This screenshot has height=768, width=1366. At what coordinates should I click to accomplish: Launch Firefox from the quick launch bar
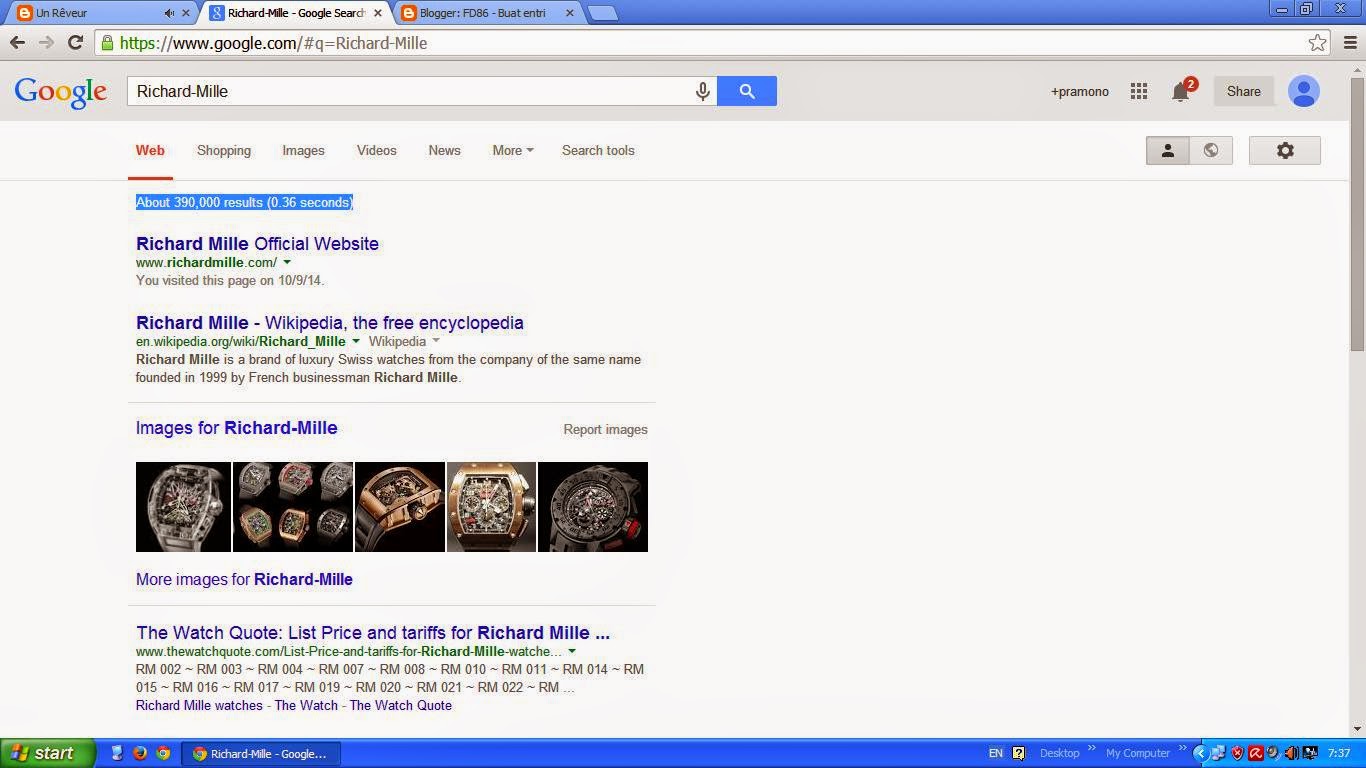140,753
